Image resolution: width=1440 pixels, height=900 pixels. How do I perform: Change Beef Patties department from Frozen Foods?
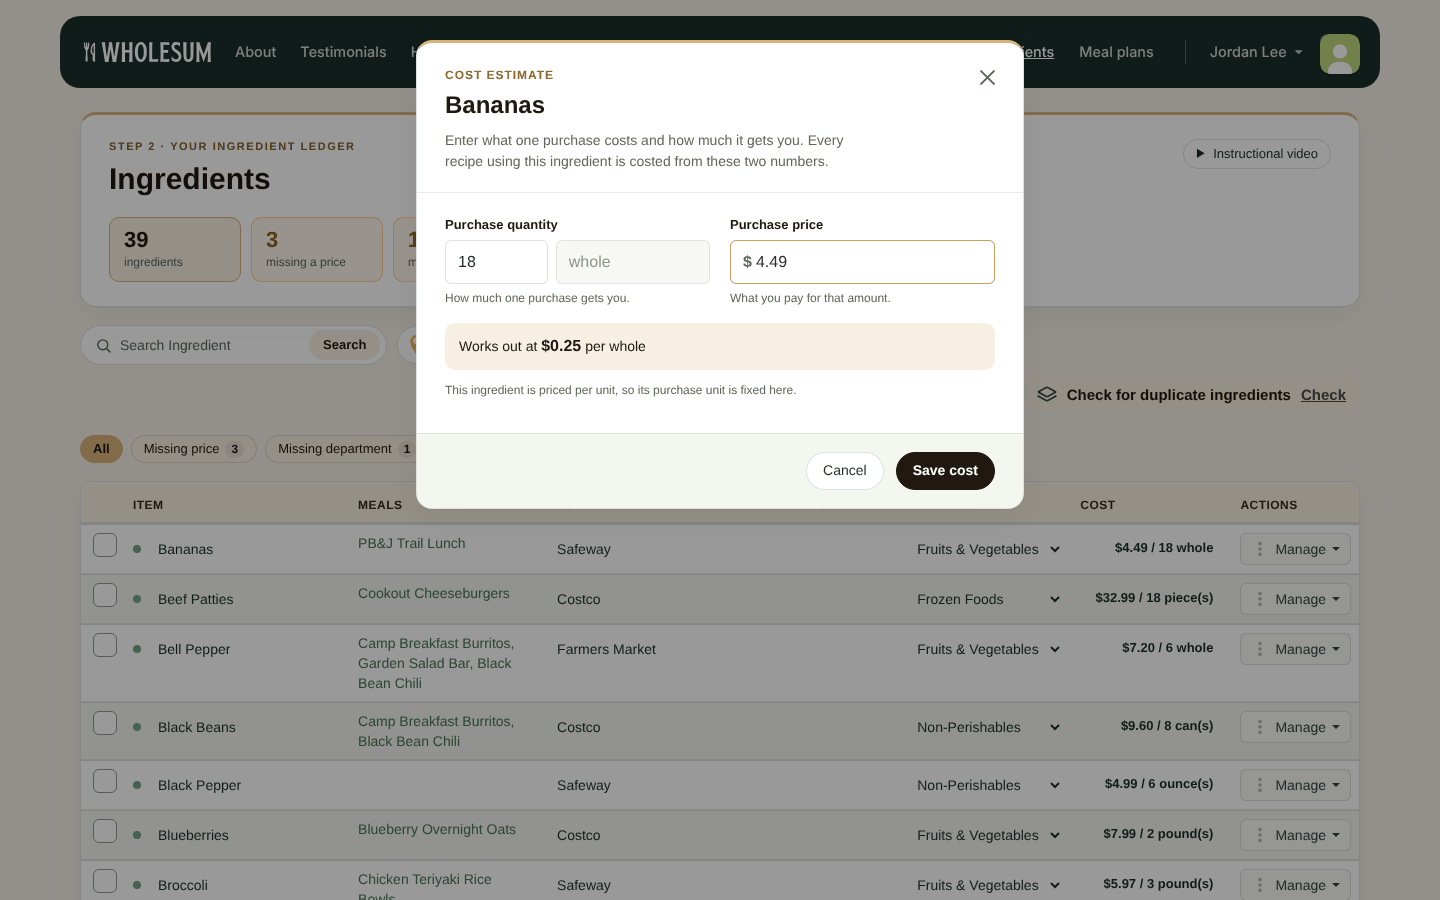(988, 599)
